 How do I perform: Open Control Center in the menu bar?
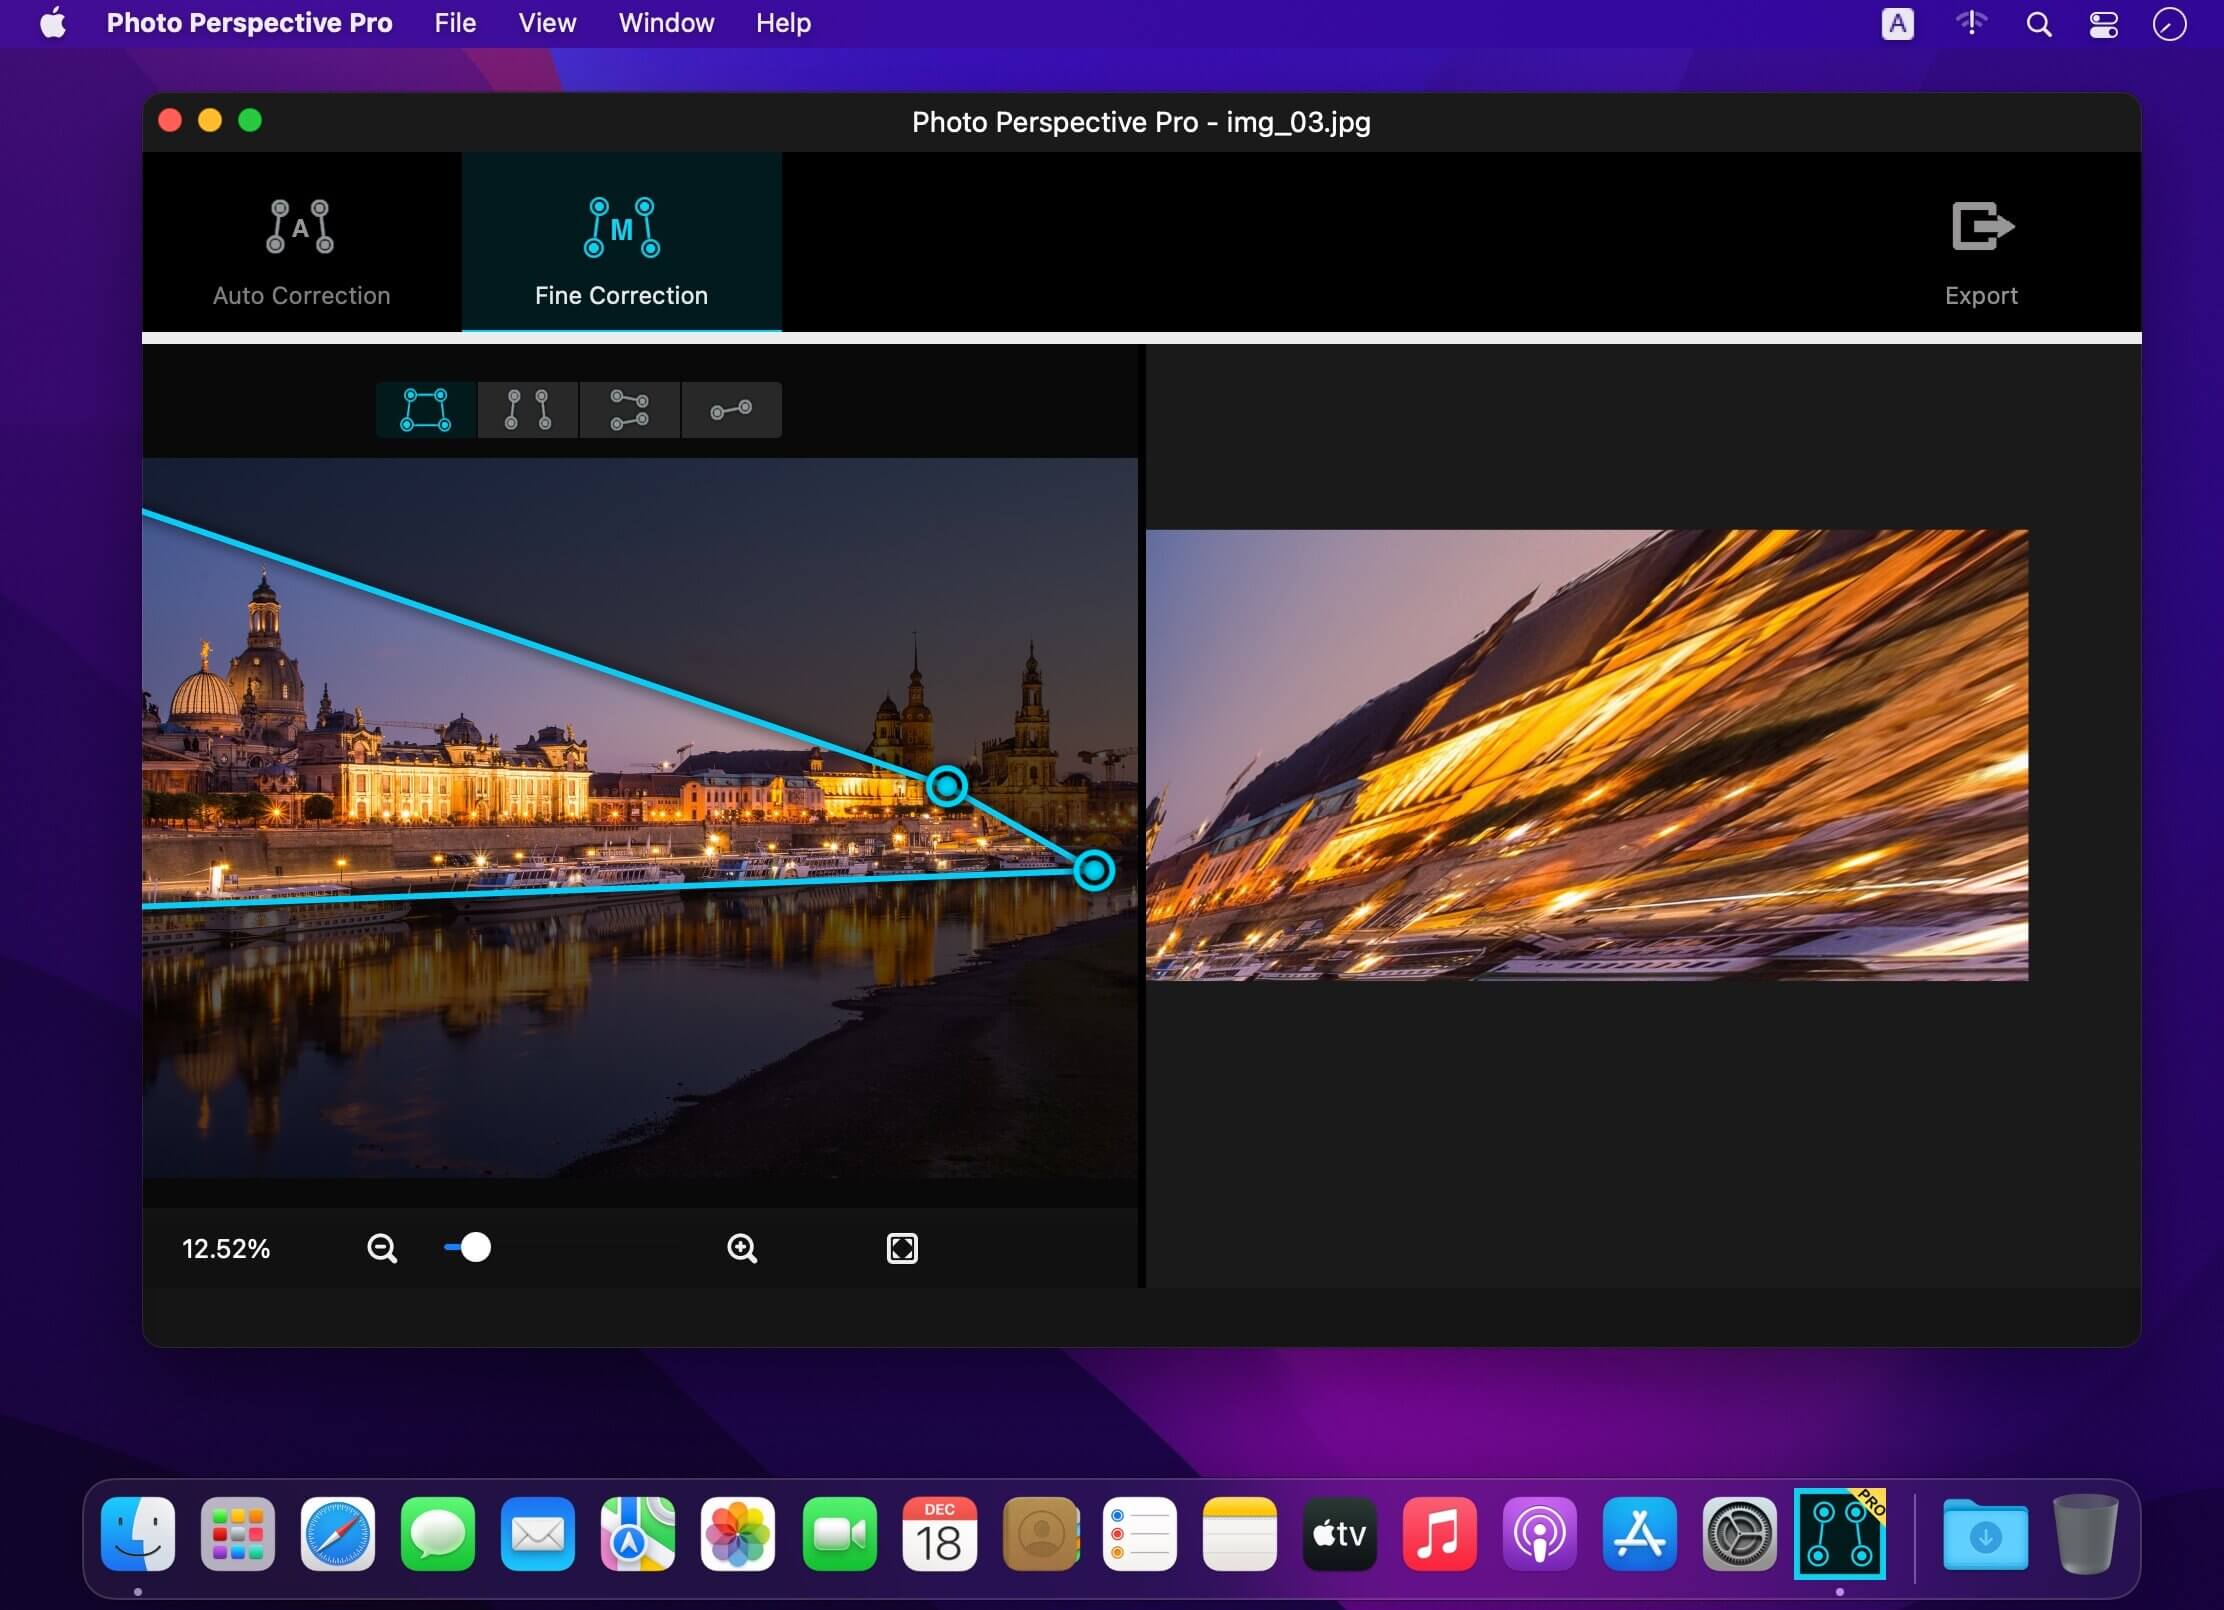tap(2103, 24)
